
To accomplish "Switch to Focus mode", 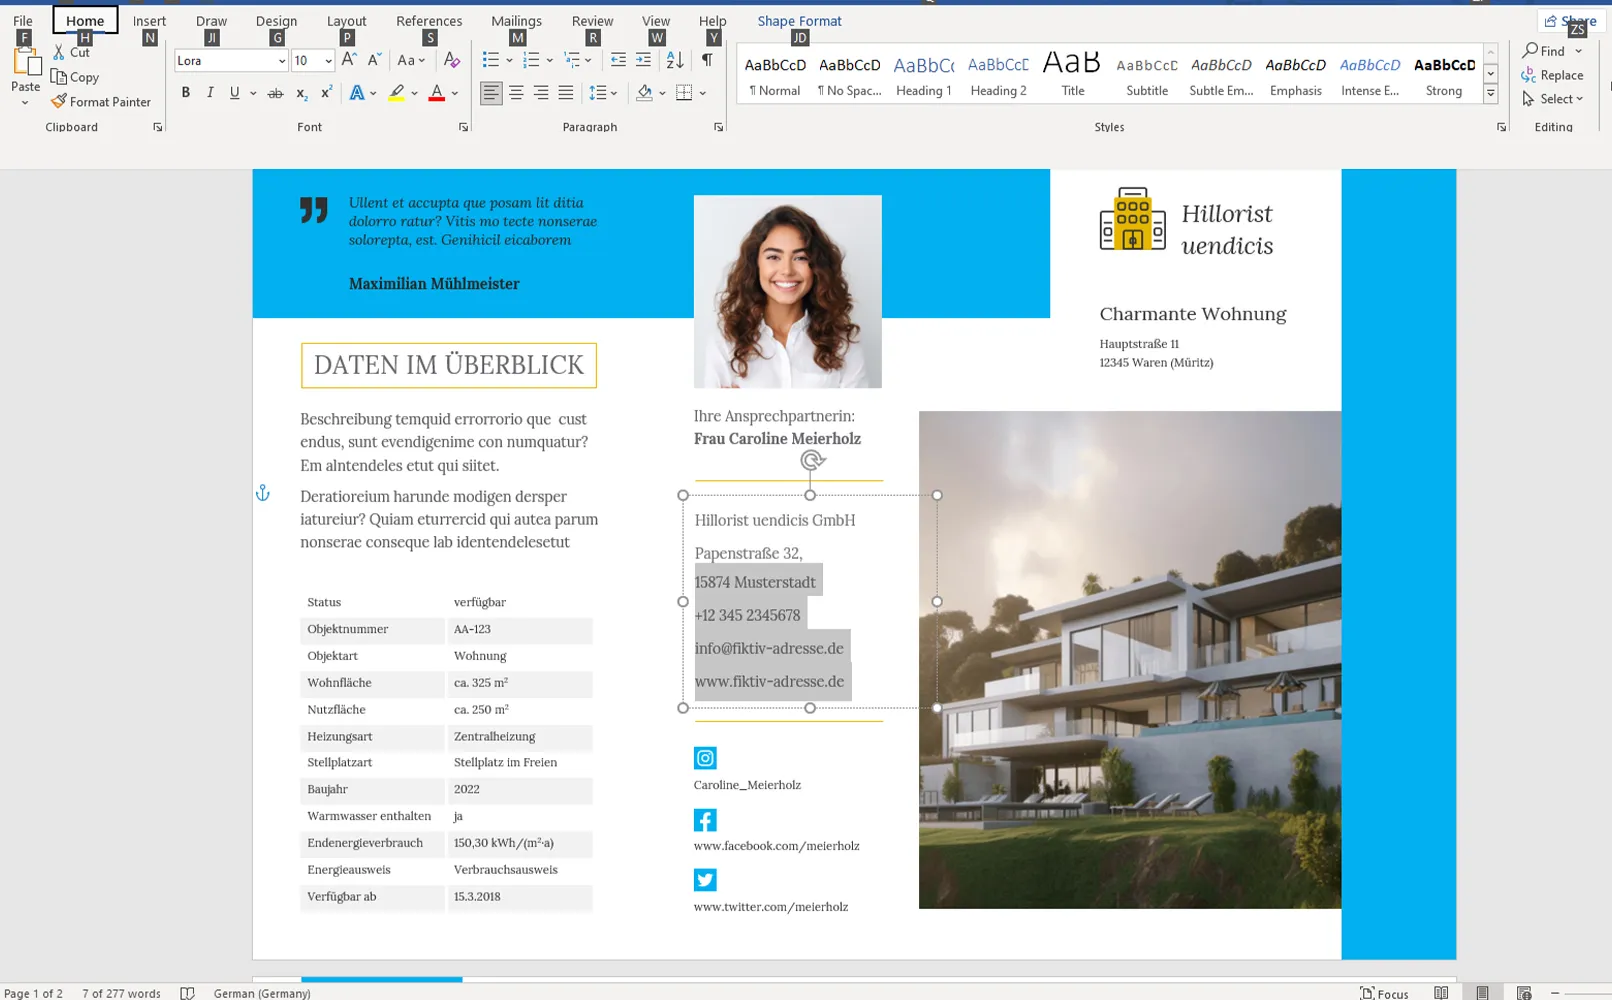I will (1384, 993).
